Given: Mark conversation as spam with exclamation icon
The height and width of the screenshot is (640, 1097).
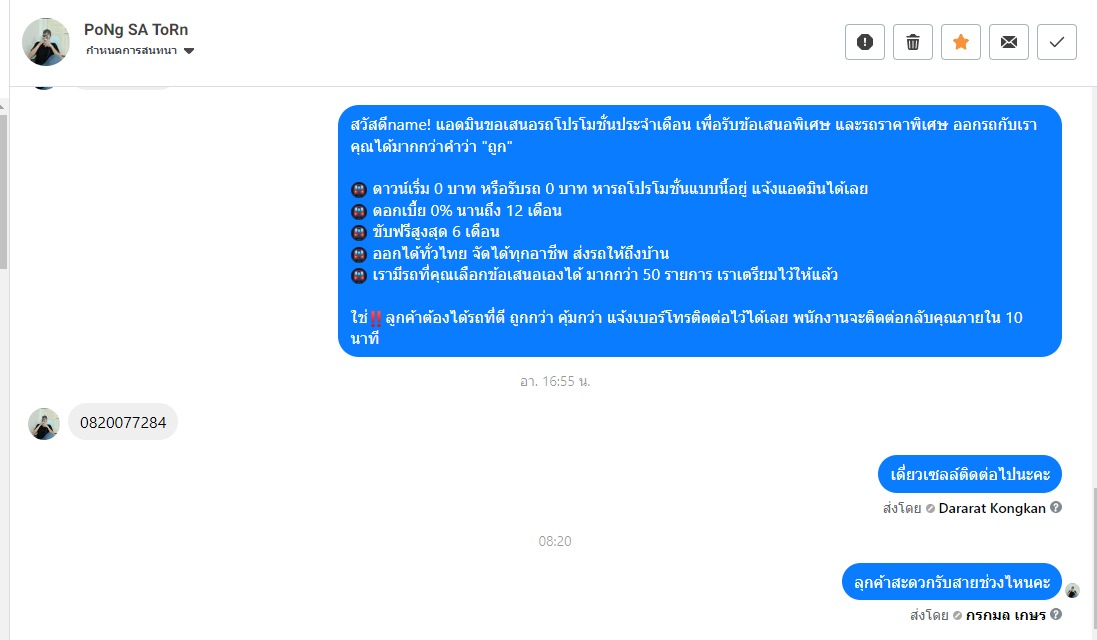Looking at the screenshot, I should click(865, 42).
